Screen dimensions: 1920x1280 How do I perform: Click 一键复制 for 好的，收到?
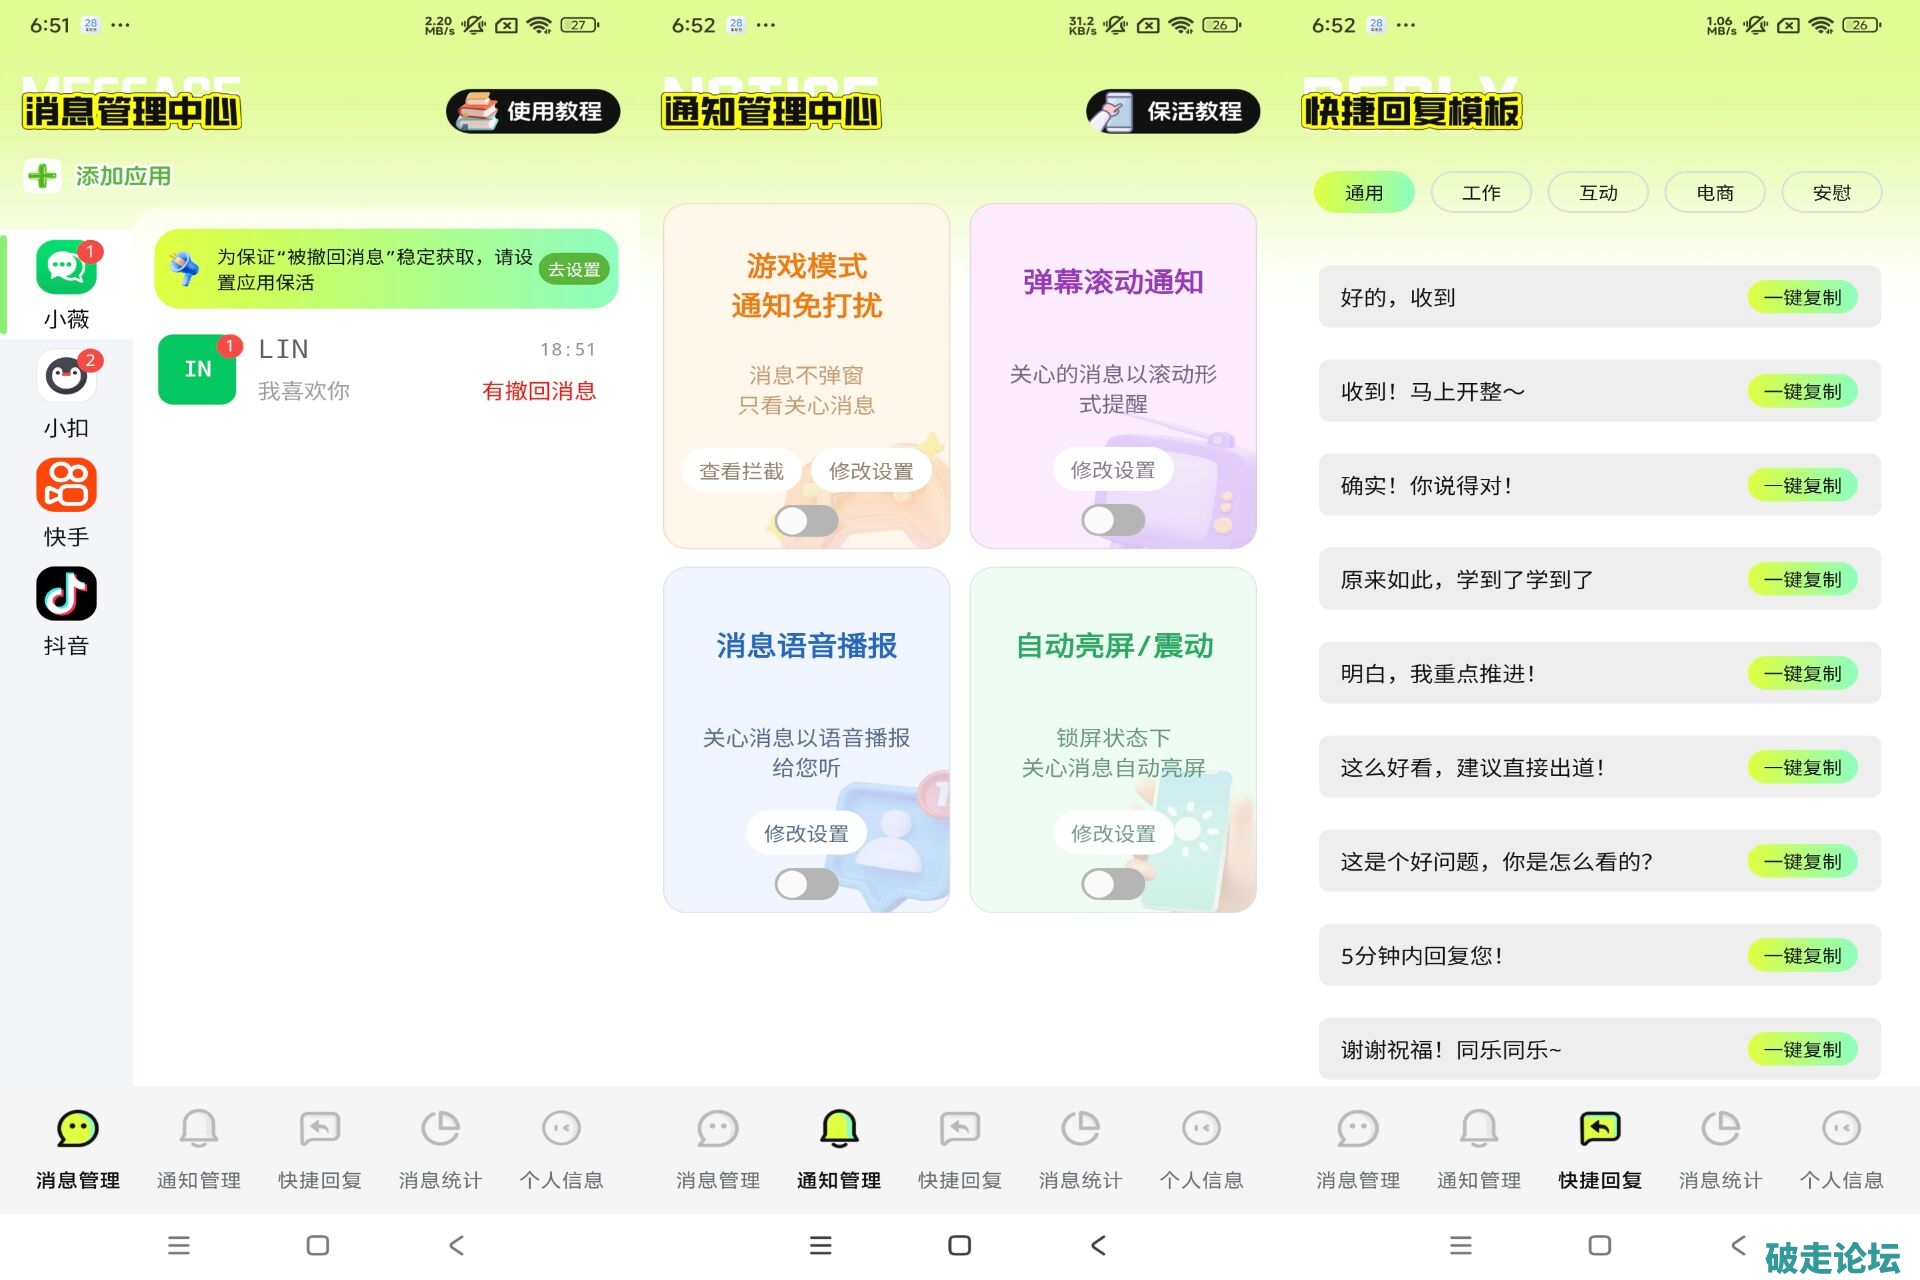[x=1802, y=298]
